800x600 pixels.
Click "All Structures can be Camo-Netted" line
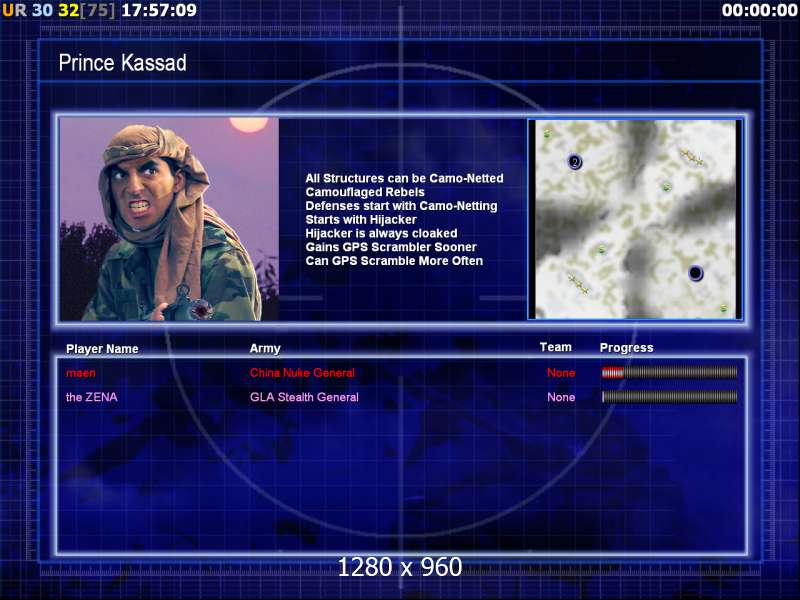[x=404, y=178]
